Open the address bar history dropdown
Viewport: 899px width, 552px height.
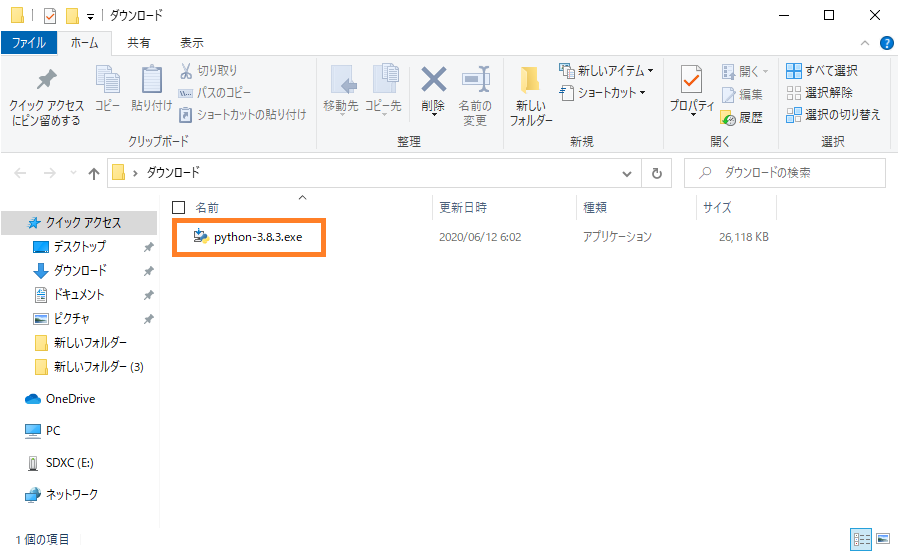tap(627, 173)
